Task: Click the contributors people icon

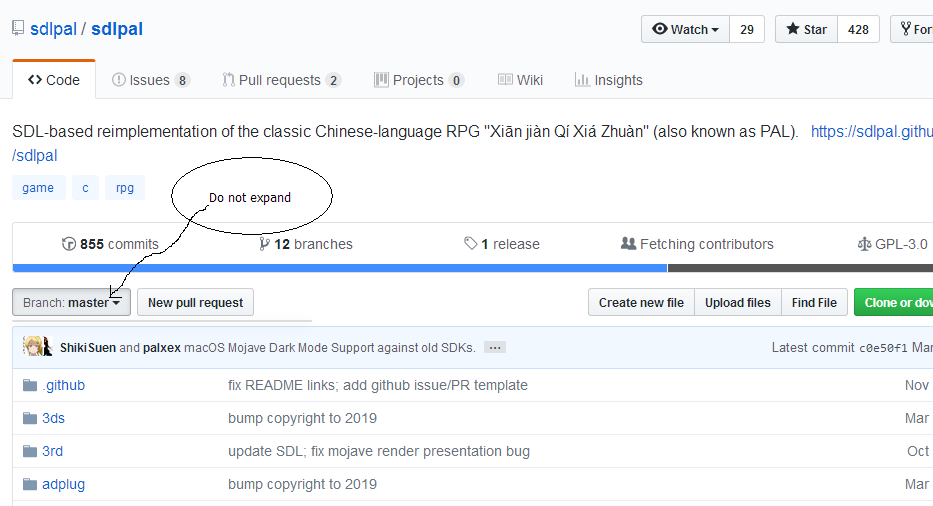Action: (x=628, y=243)
